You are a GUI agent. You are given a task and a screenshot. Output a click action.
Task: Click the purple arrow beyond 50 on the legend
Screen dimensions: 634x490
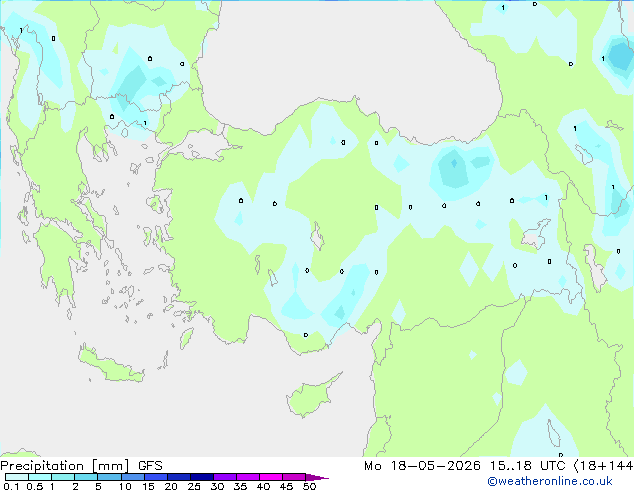pos(317,477)
